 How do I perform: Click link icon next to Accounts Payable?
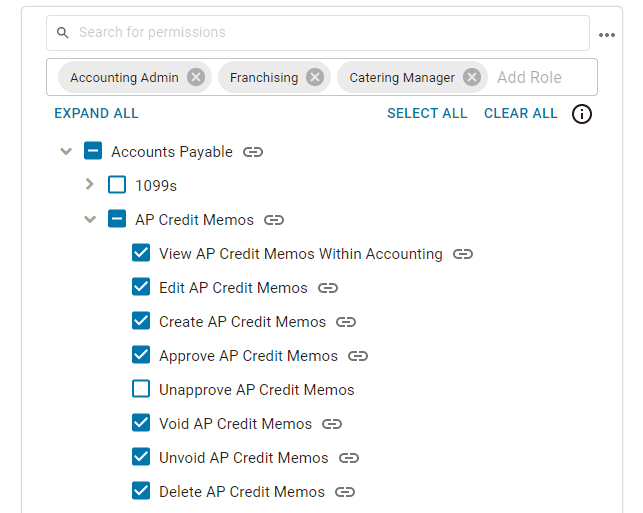click(254, 152)
